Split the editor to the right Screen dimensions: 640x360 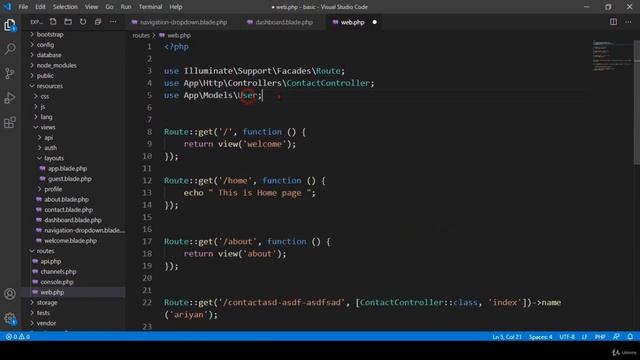613,22
